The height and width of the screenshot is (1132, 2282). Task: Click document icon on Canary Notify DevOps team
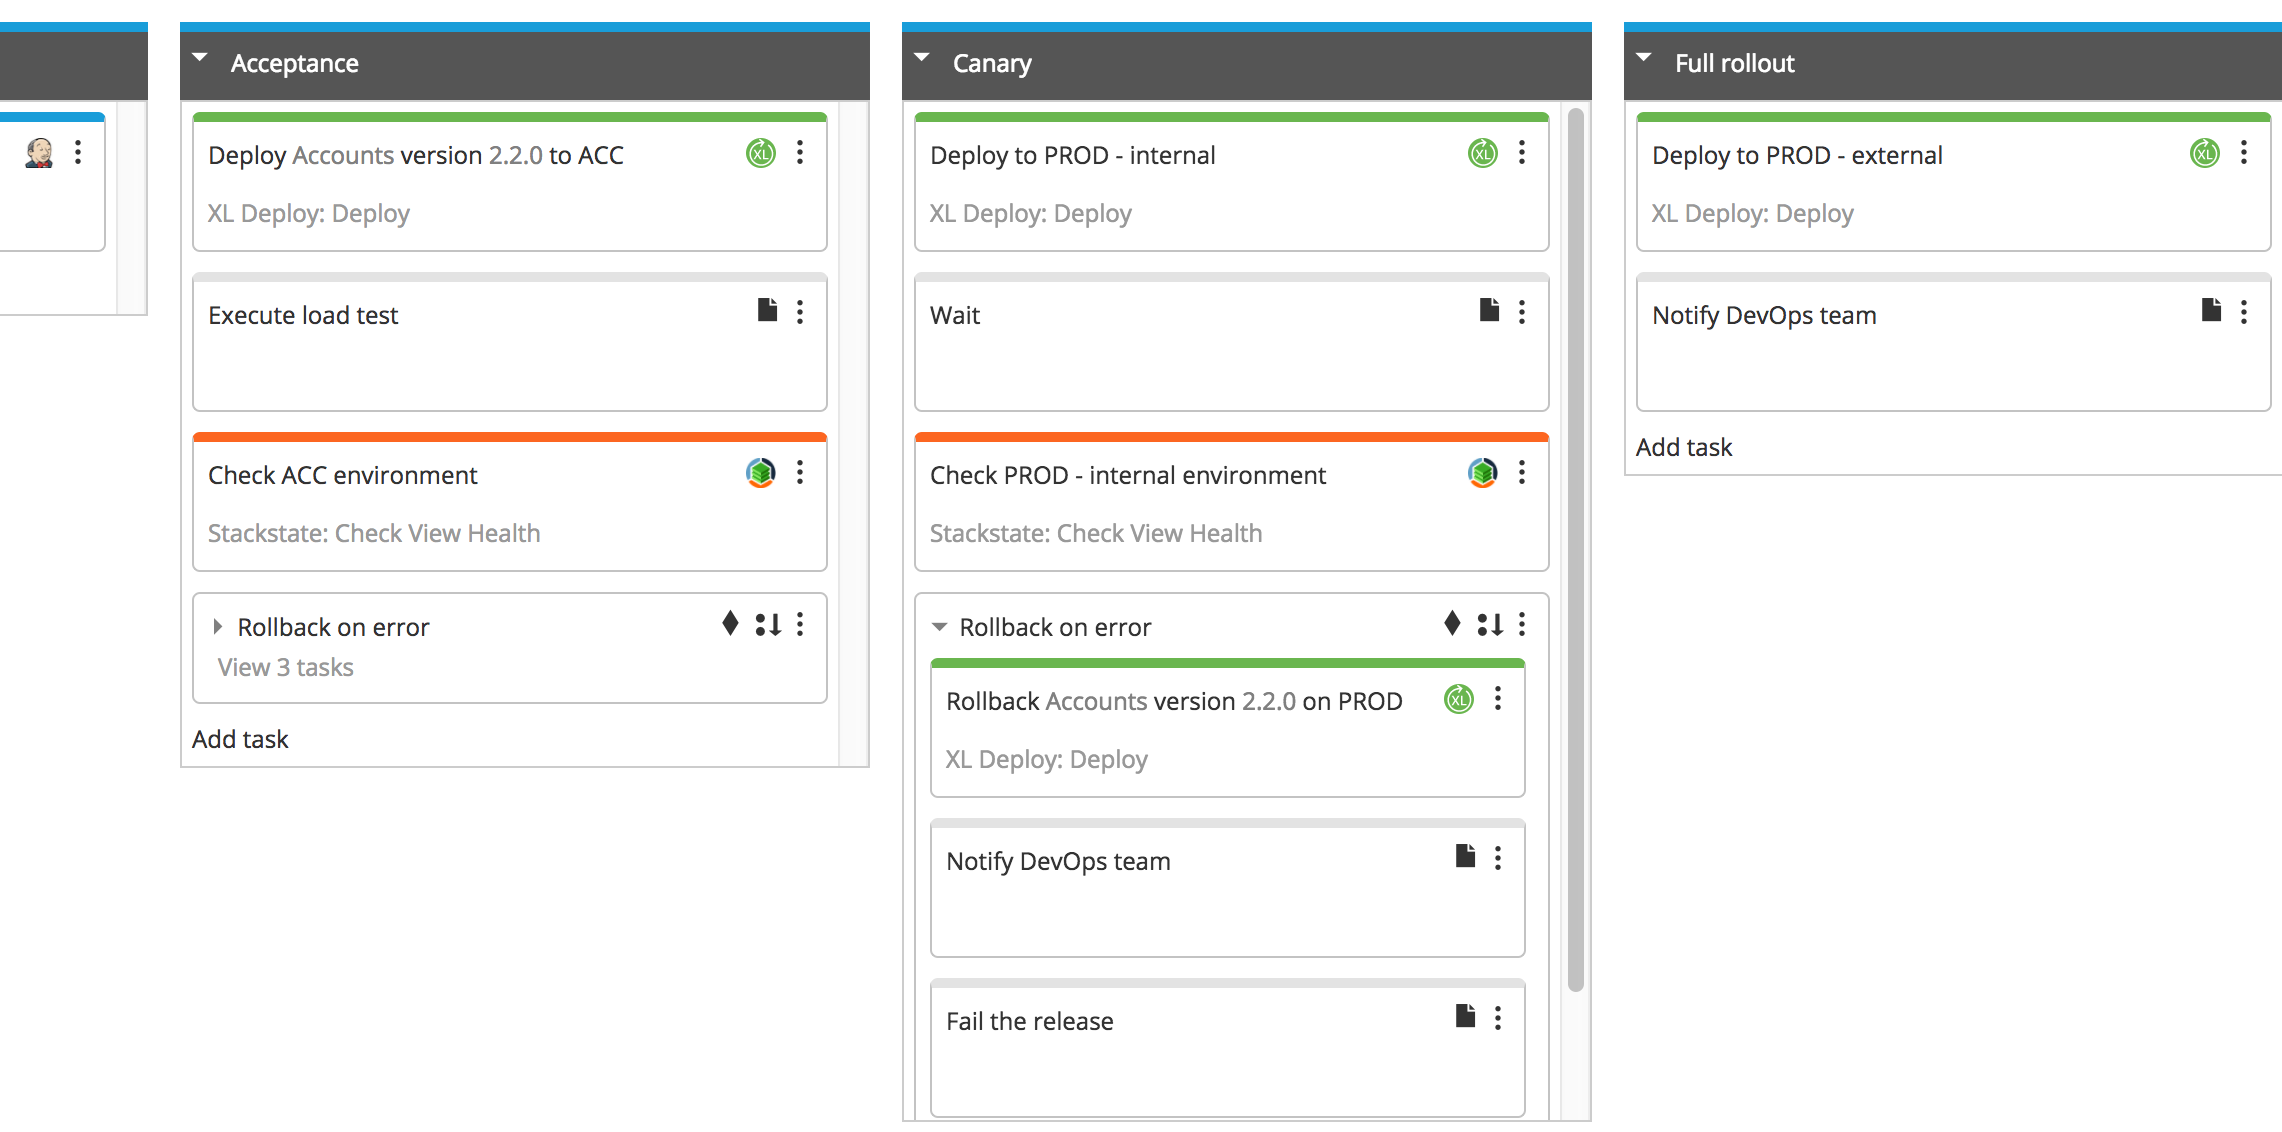coord(1465,856)
